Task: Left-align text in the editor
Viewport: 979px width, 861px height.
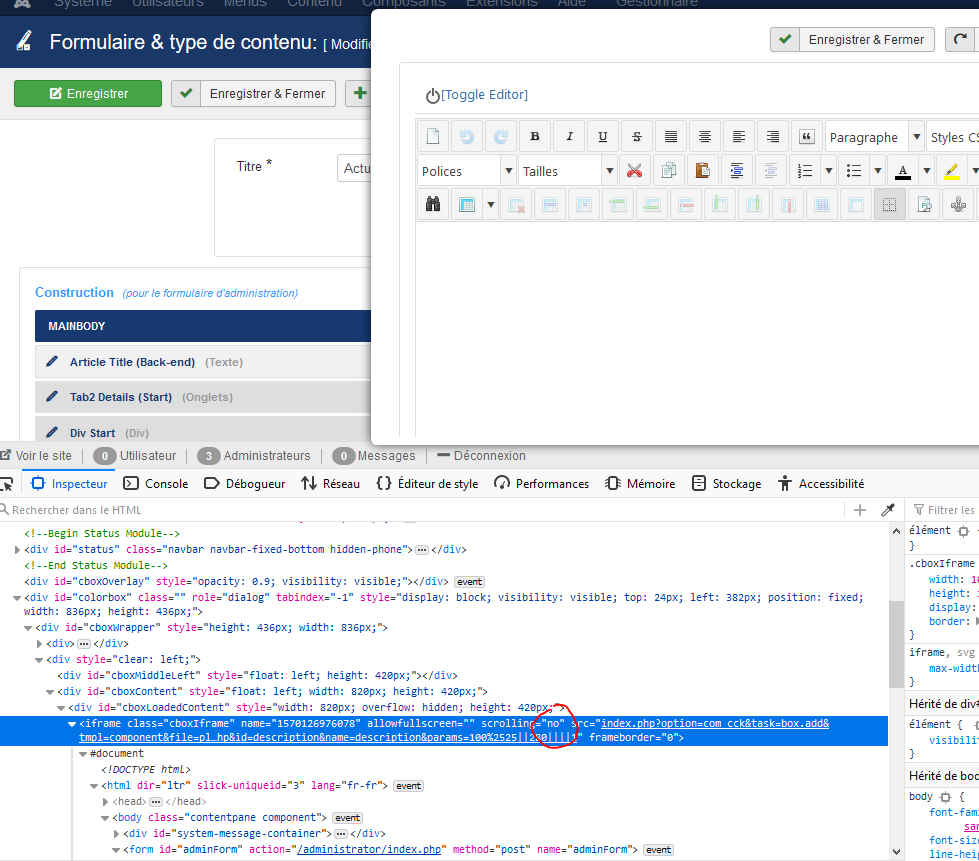Action: click(x=739, y=136)
